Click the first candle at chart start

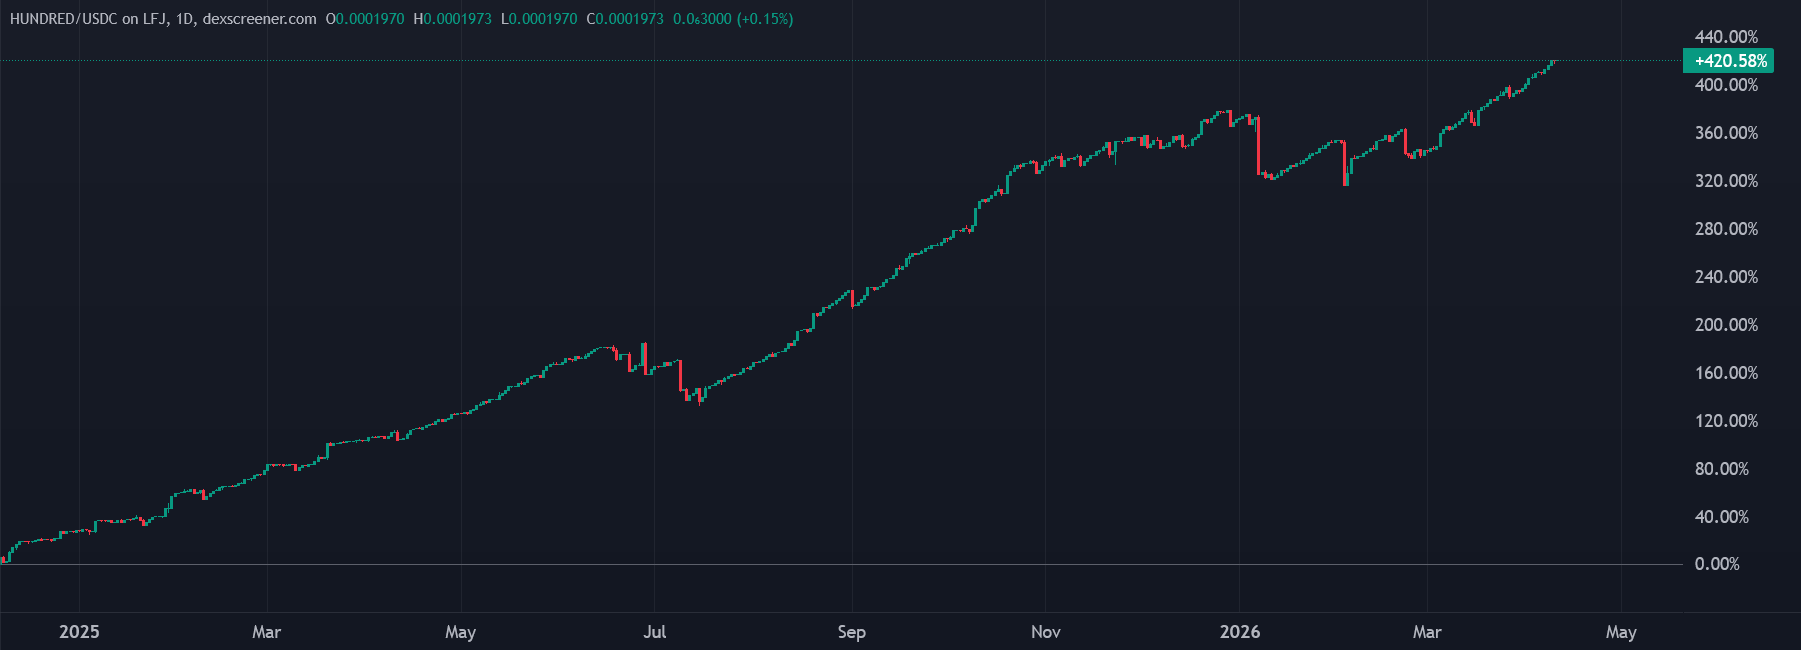point(4,559)
